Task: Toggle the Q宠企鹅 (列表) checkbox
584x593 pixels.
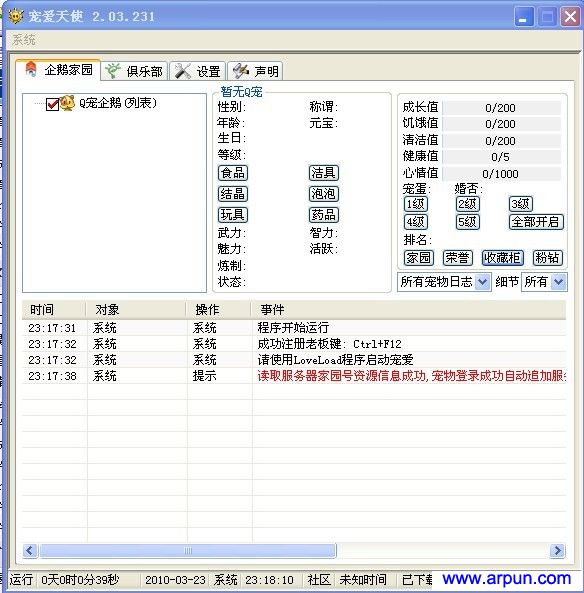Action: [x=52, y=104]
